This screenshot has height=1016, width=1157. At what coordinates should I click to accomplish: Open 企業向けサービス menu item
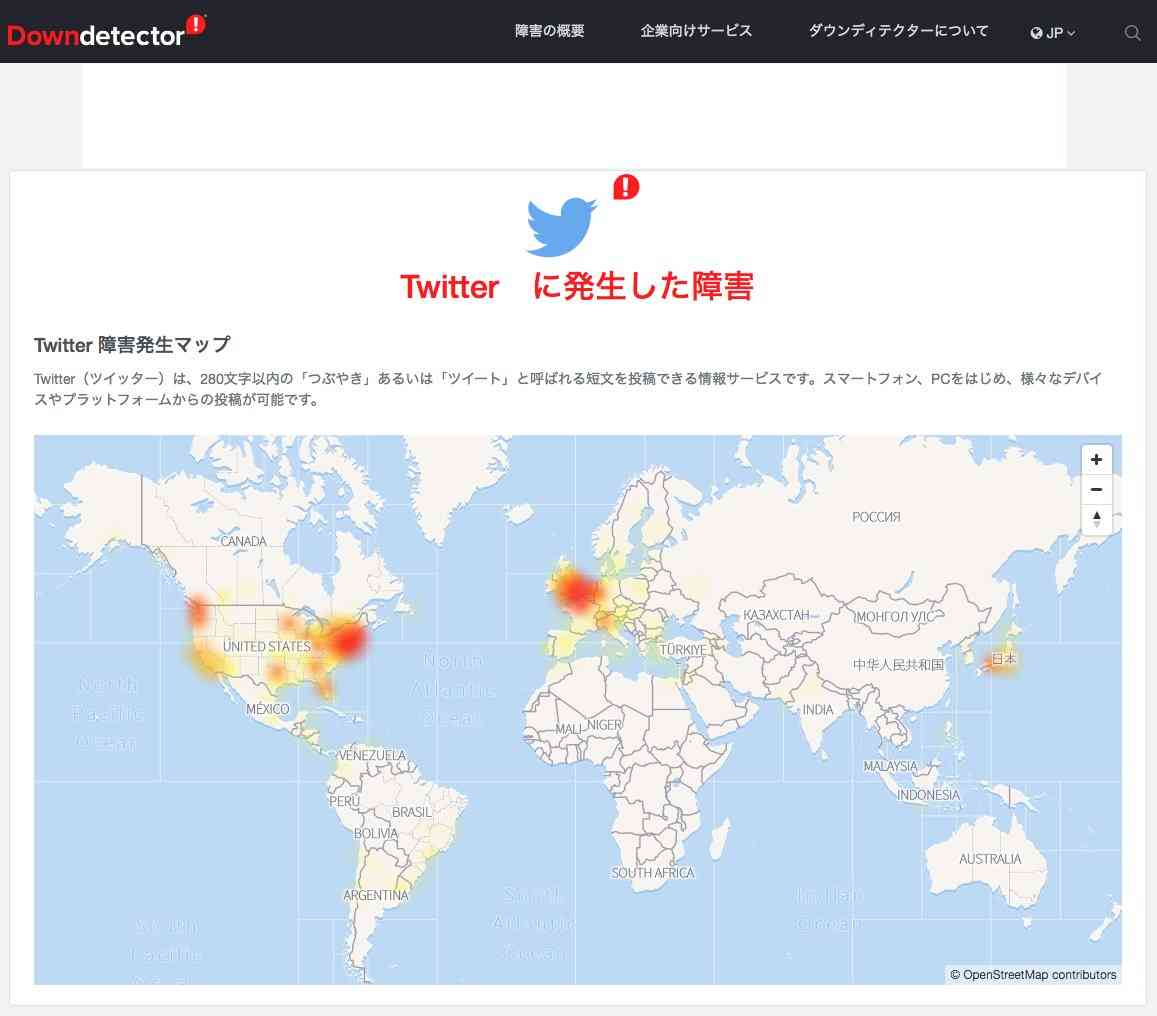pyautogui.click(x=696, y=31)
